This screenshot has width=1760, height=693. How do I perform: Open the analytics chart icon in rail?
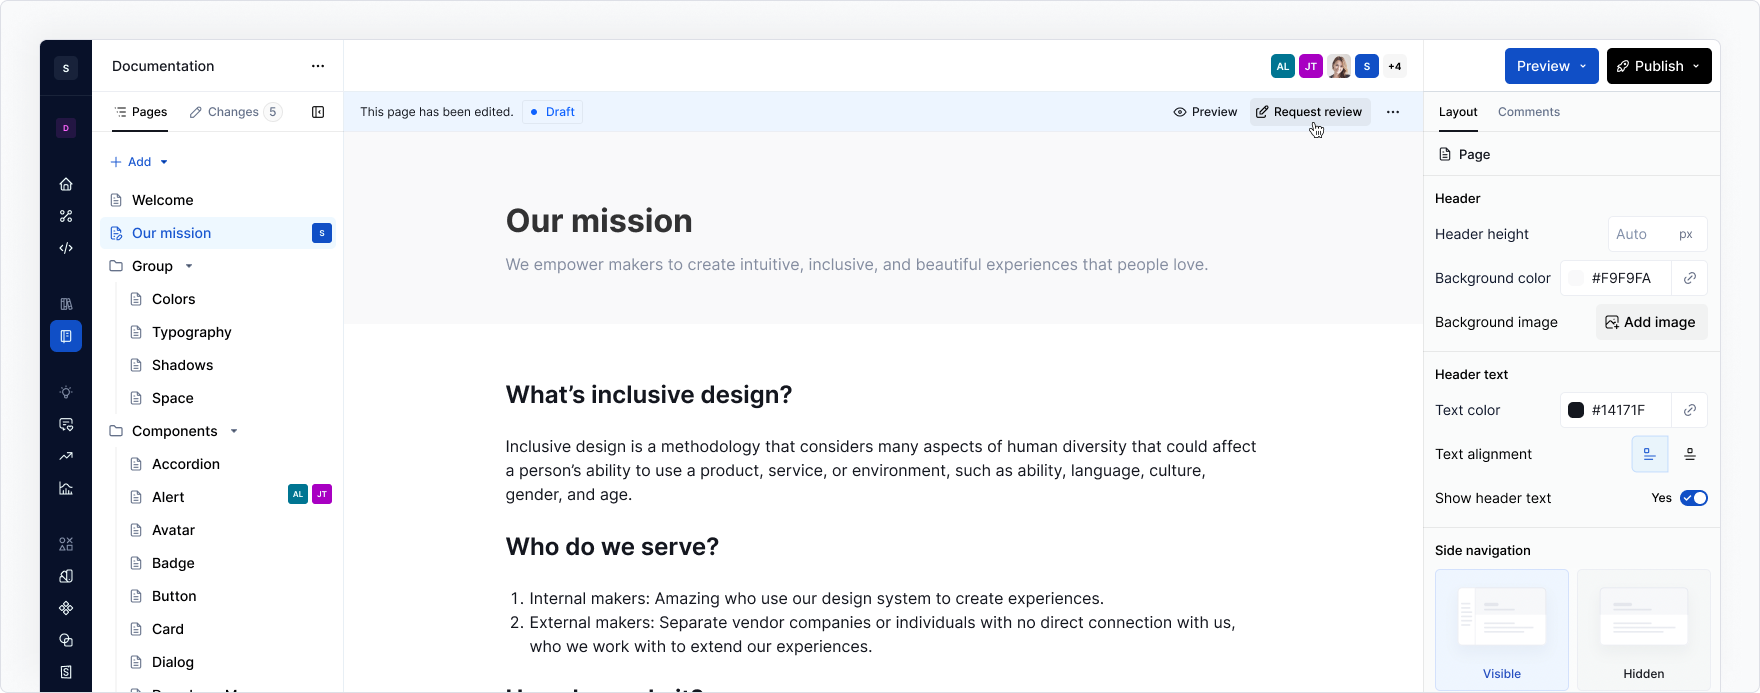(66, 488)
